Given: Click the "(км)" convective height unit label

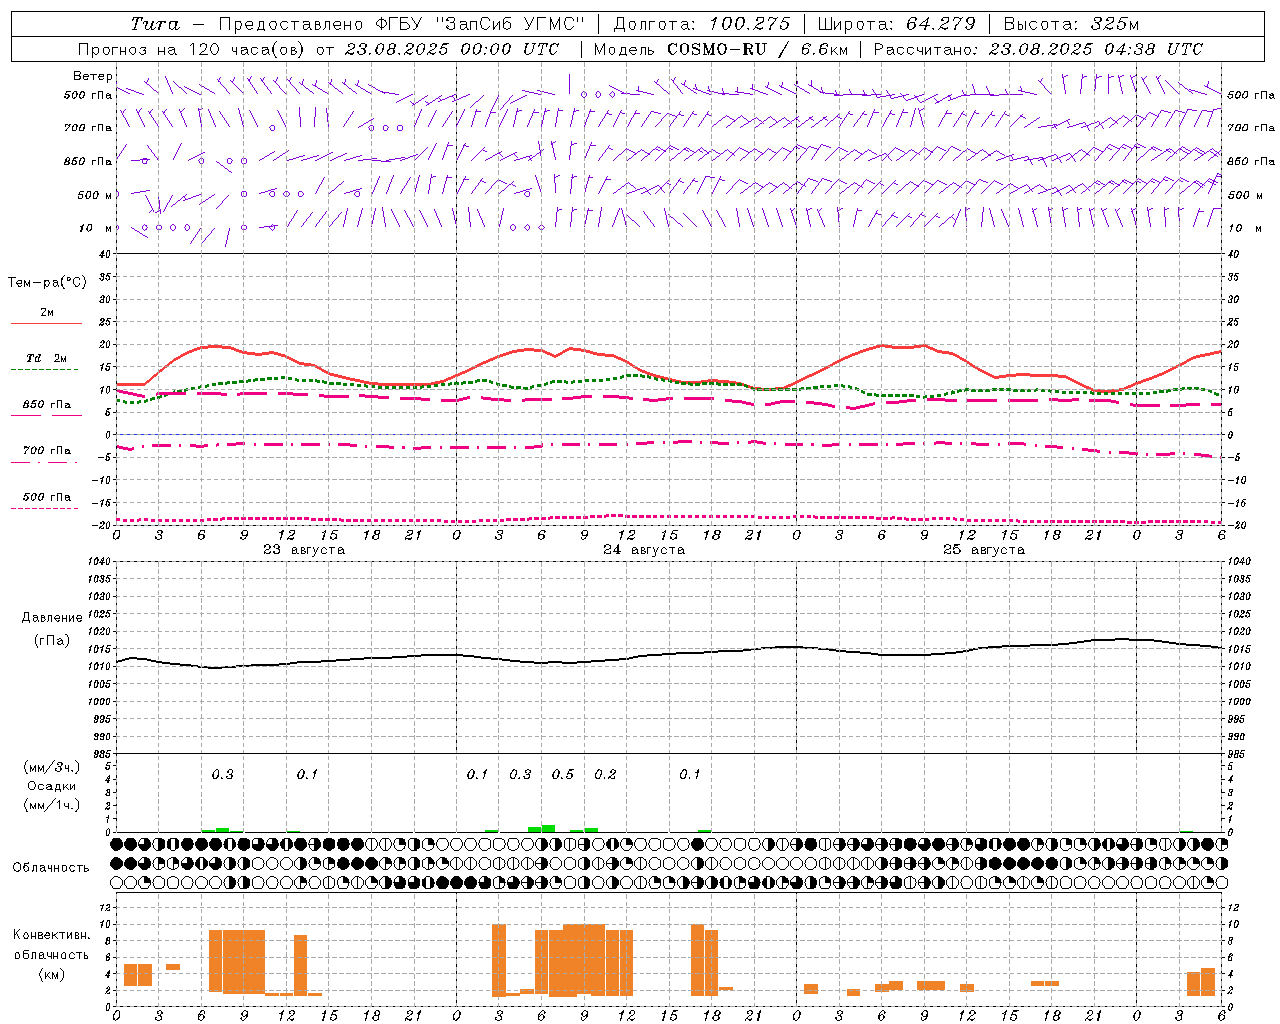Looking at the screenshot, I should (52, 974).
